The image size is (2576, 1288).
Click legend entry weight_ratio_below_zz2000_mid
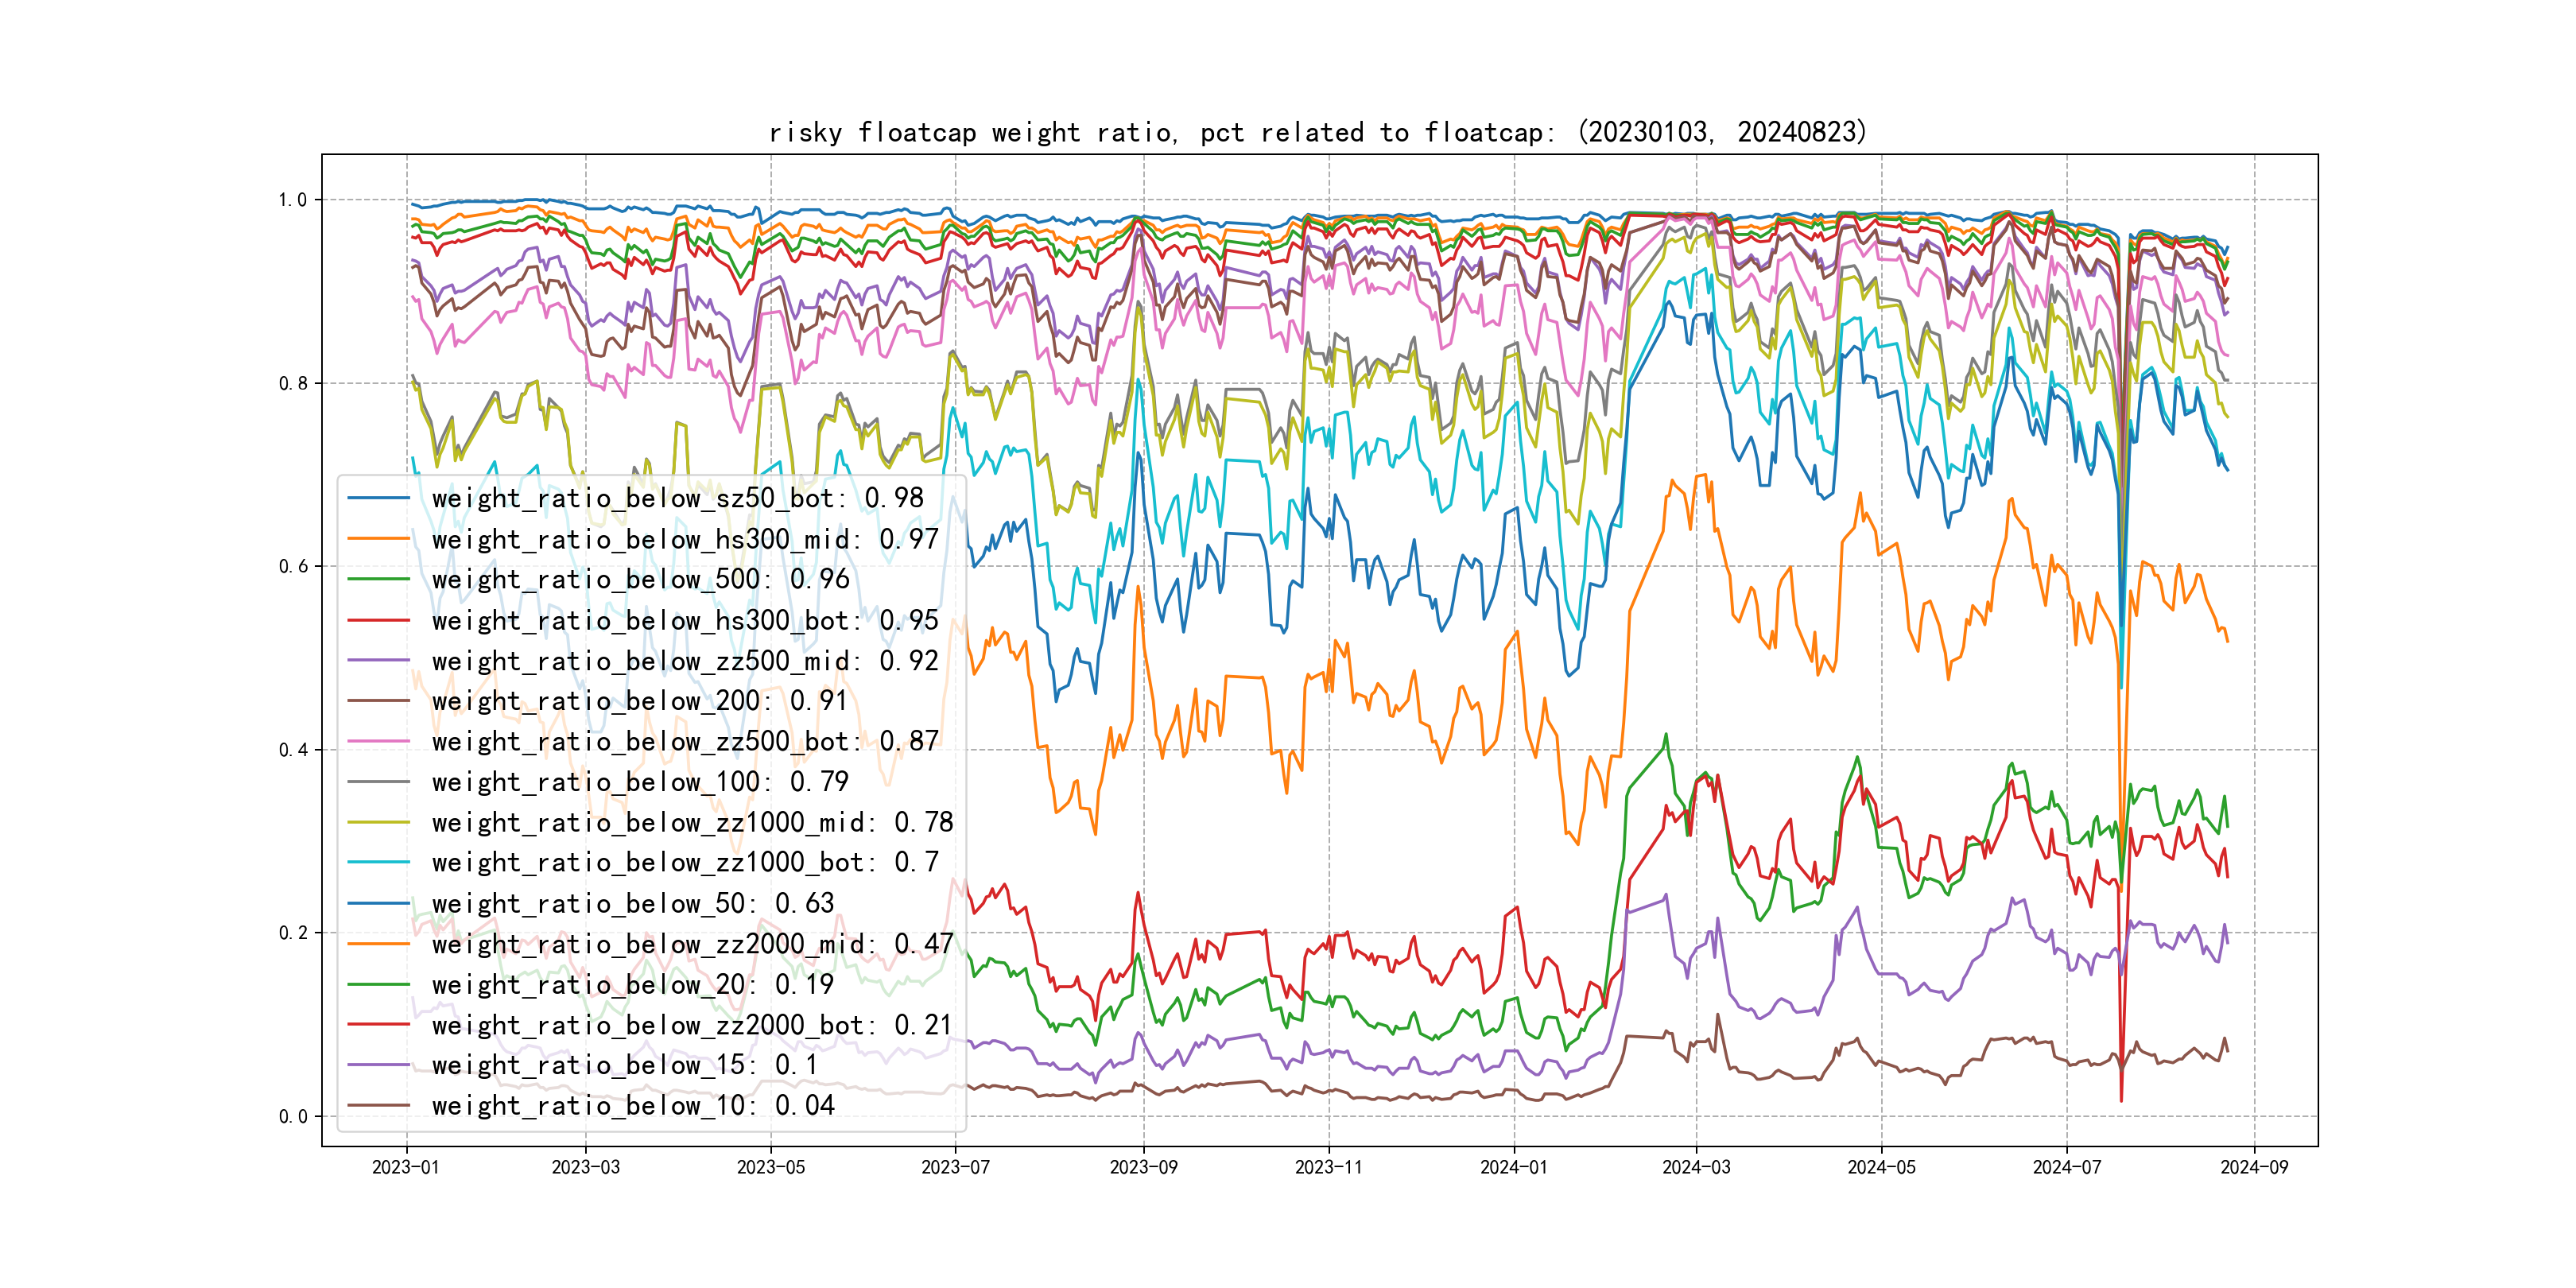pyautogui.click(x=692, y=944)
